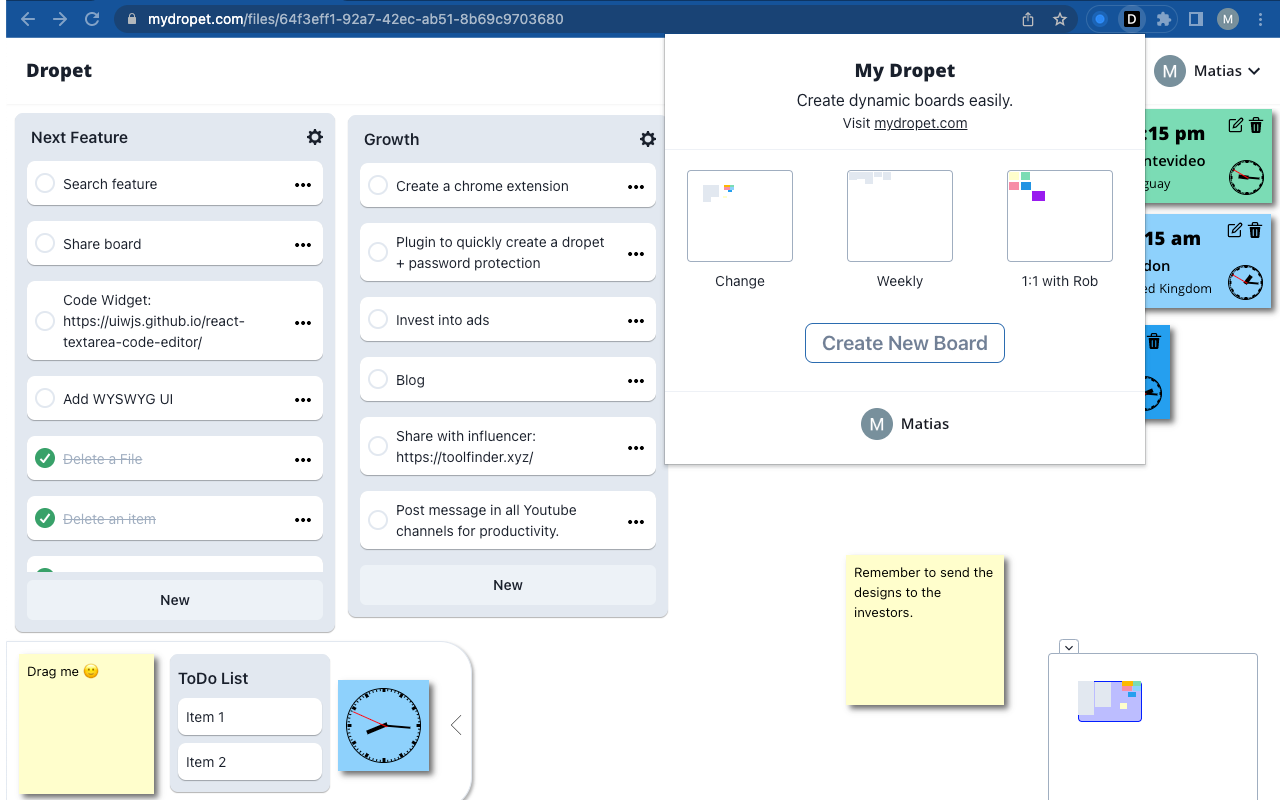Add new item to Growth list
Screen dimensions: 1280x800
pos(508,585)
